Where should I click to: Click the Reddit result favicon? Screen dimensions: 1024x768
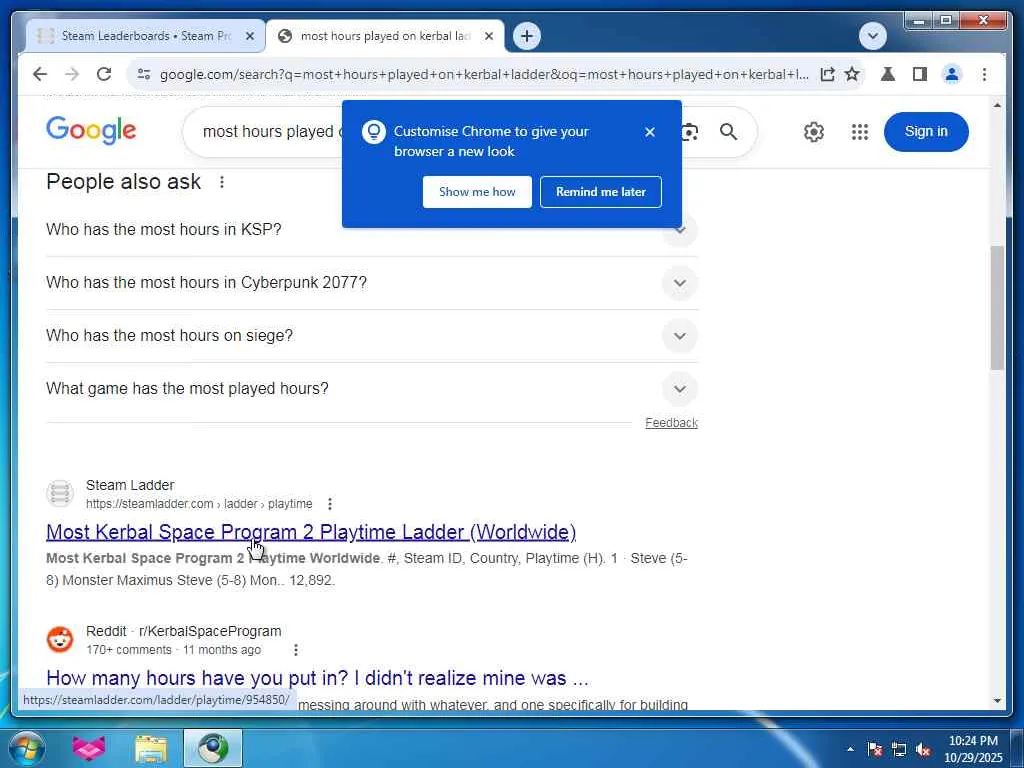click(60, 639)
